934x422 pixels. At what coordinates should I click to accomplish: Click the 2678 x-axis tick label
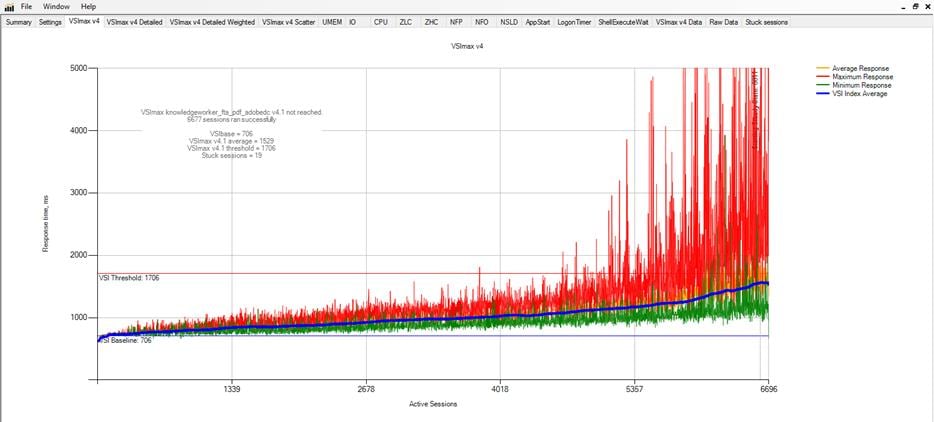click(x=365, y=390)
